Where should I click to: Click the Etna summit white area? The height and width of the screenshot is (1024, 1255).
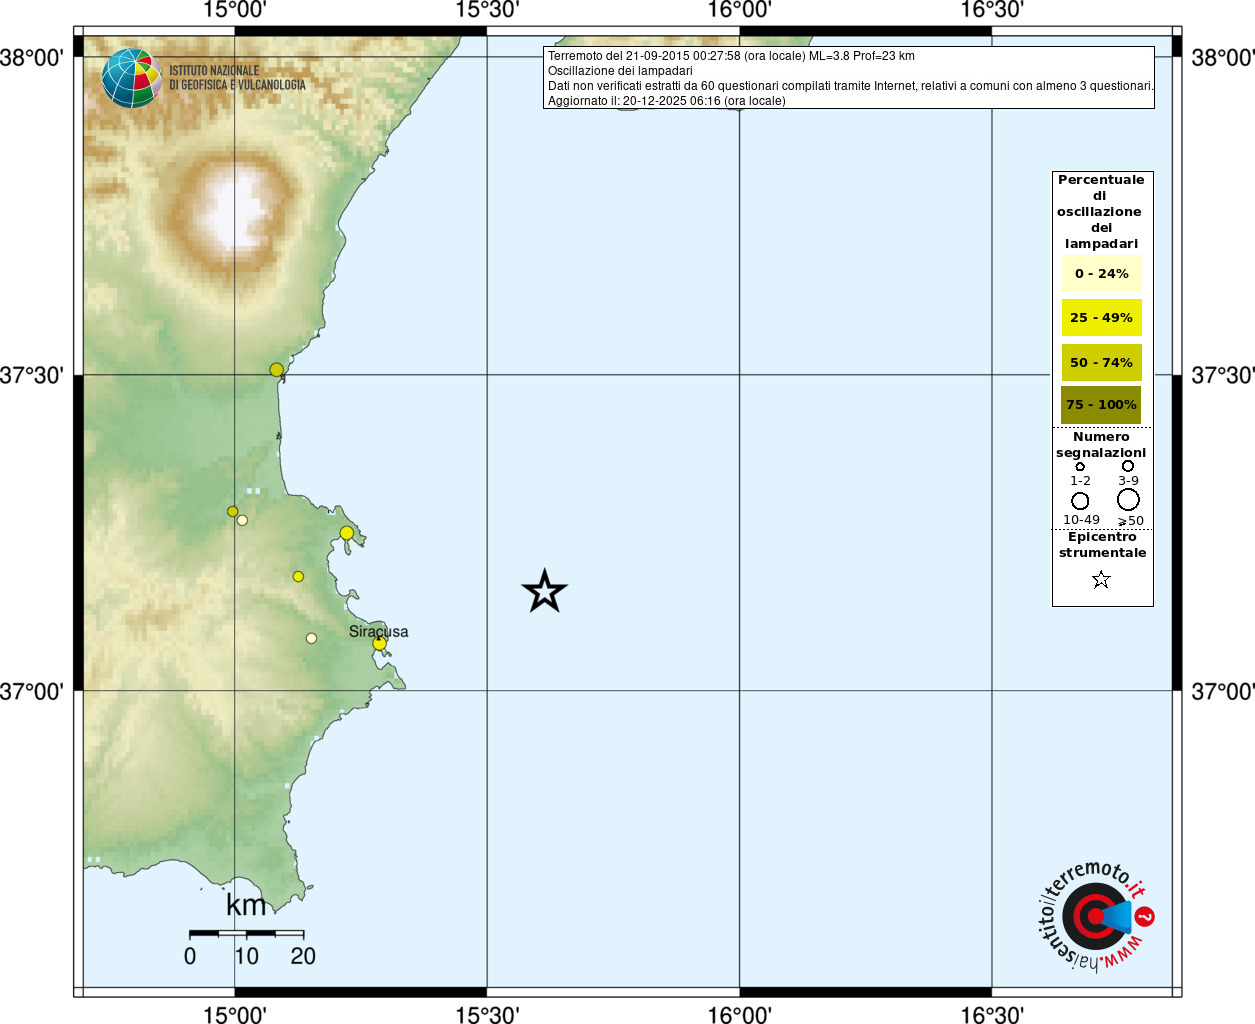pyautogui.click(x=240, y=212)
